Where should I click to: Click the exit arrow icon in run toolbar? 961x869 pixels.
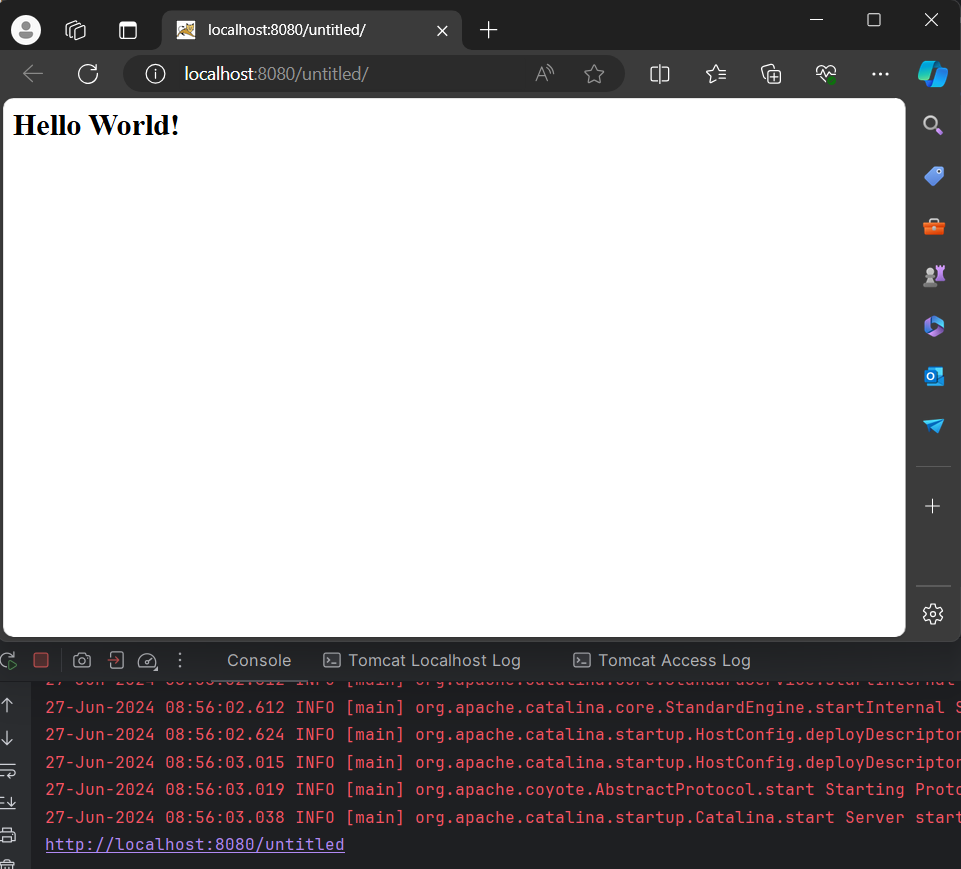click(116, 660)
